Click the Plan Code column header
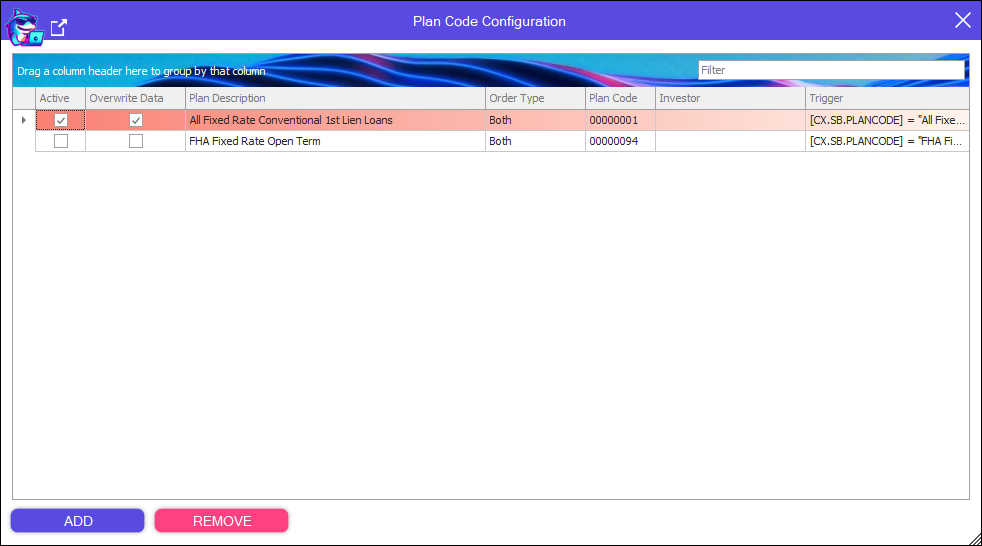 click(x=619, y=99)
